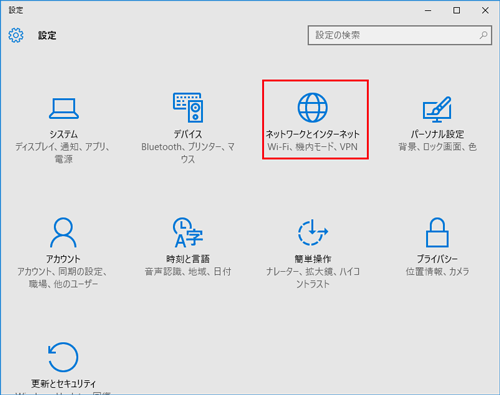Click the 'ディスプレイ、通知、アプリ、電源' description
500x395 pixels.
[x=64, y=153]
